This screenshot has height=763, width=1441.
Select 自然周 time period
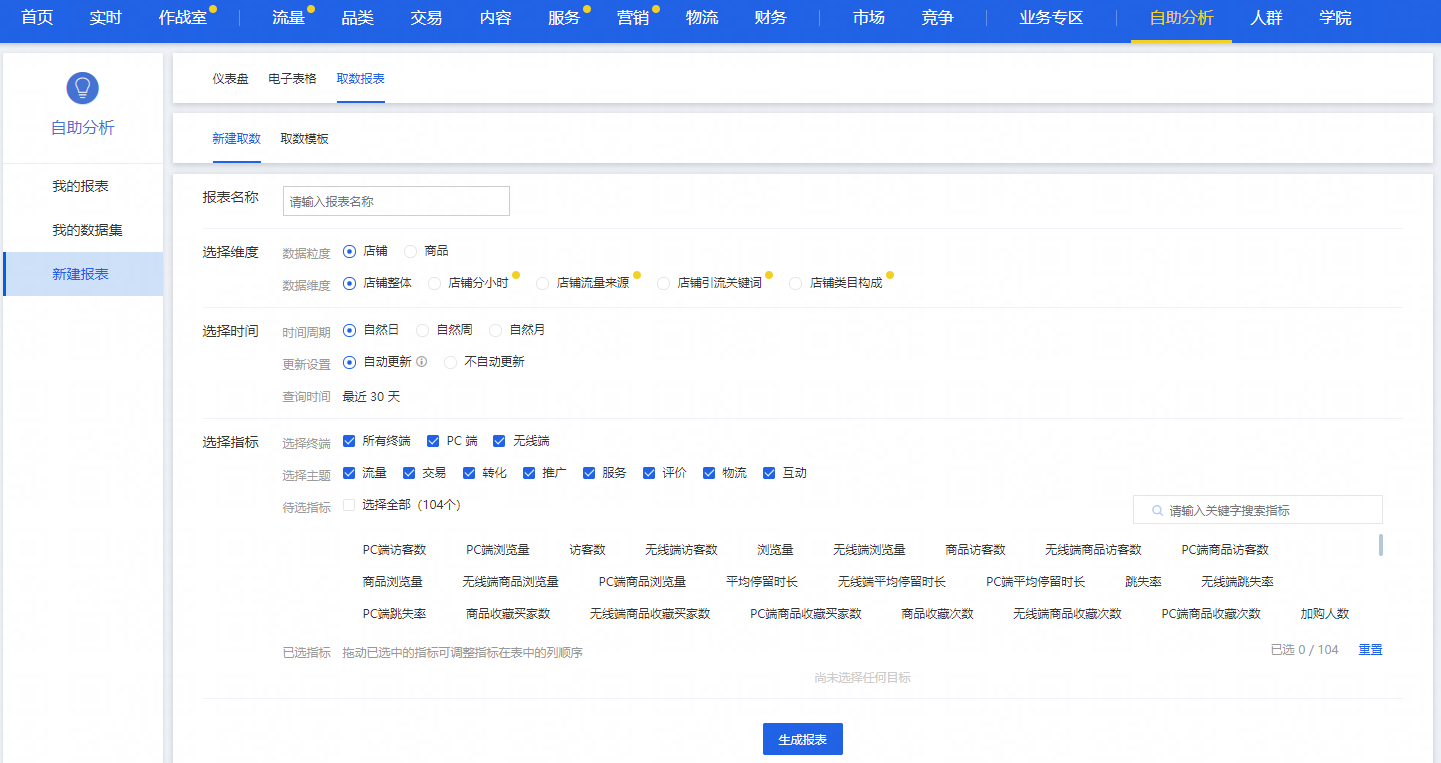(423, 330)
